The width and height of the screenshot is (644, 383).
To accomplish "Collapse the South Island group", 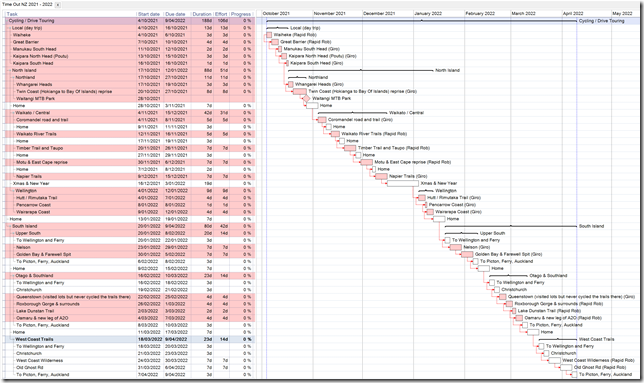I will tap(10, 226).
